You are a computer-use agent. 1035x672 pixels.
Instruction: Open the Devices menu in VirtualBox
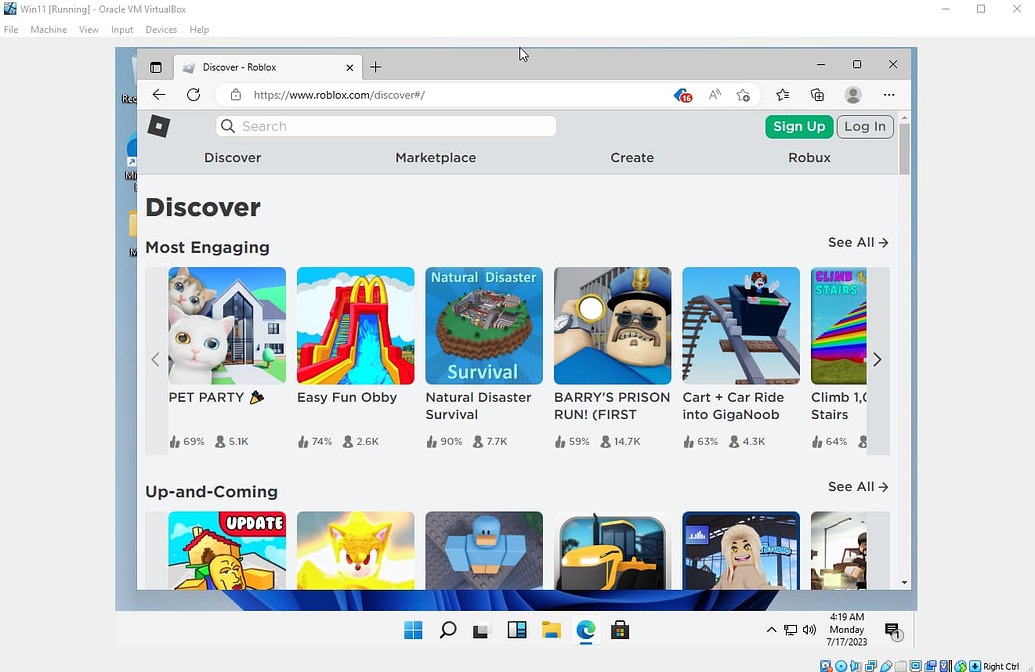click(x=160, y=29)
